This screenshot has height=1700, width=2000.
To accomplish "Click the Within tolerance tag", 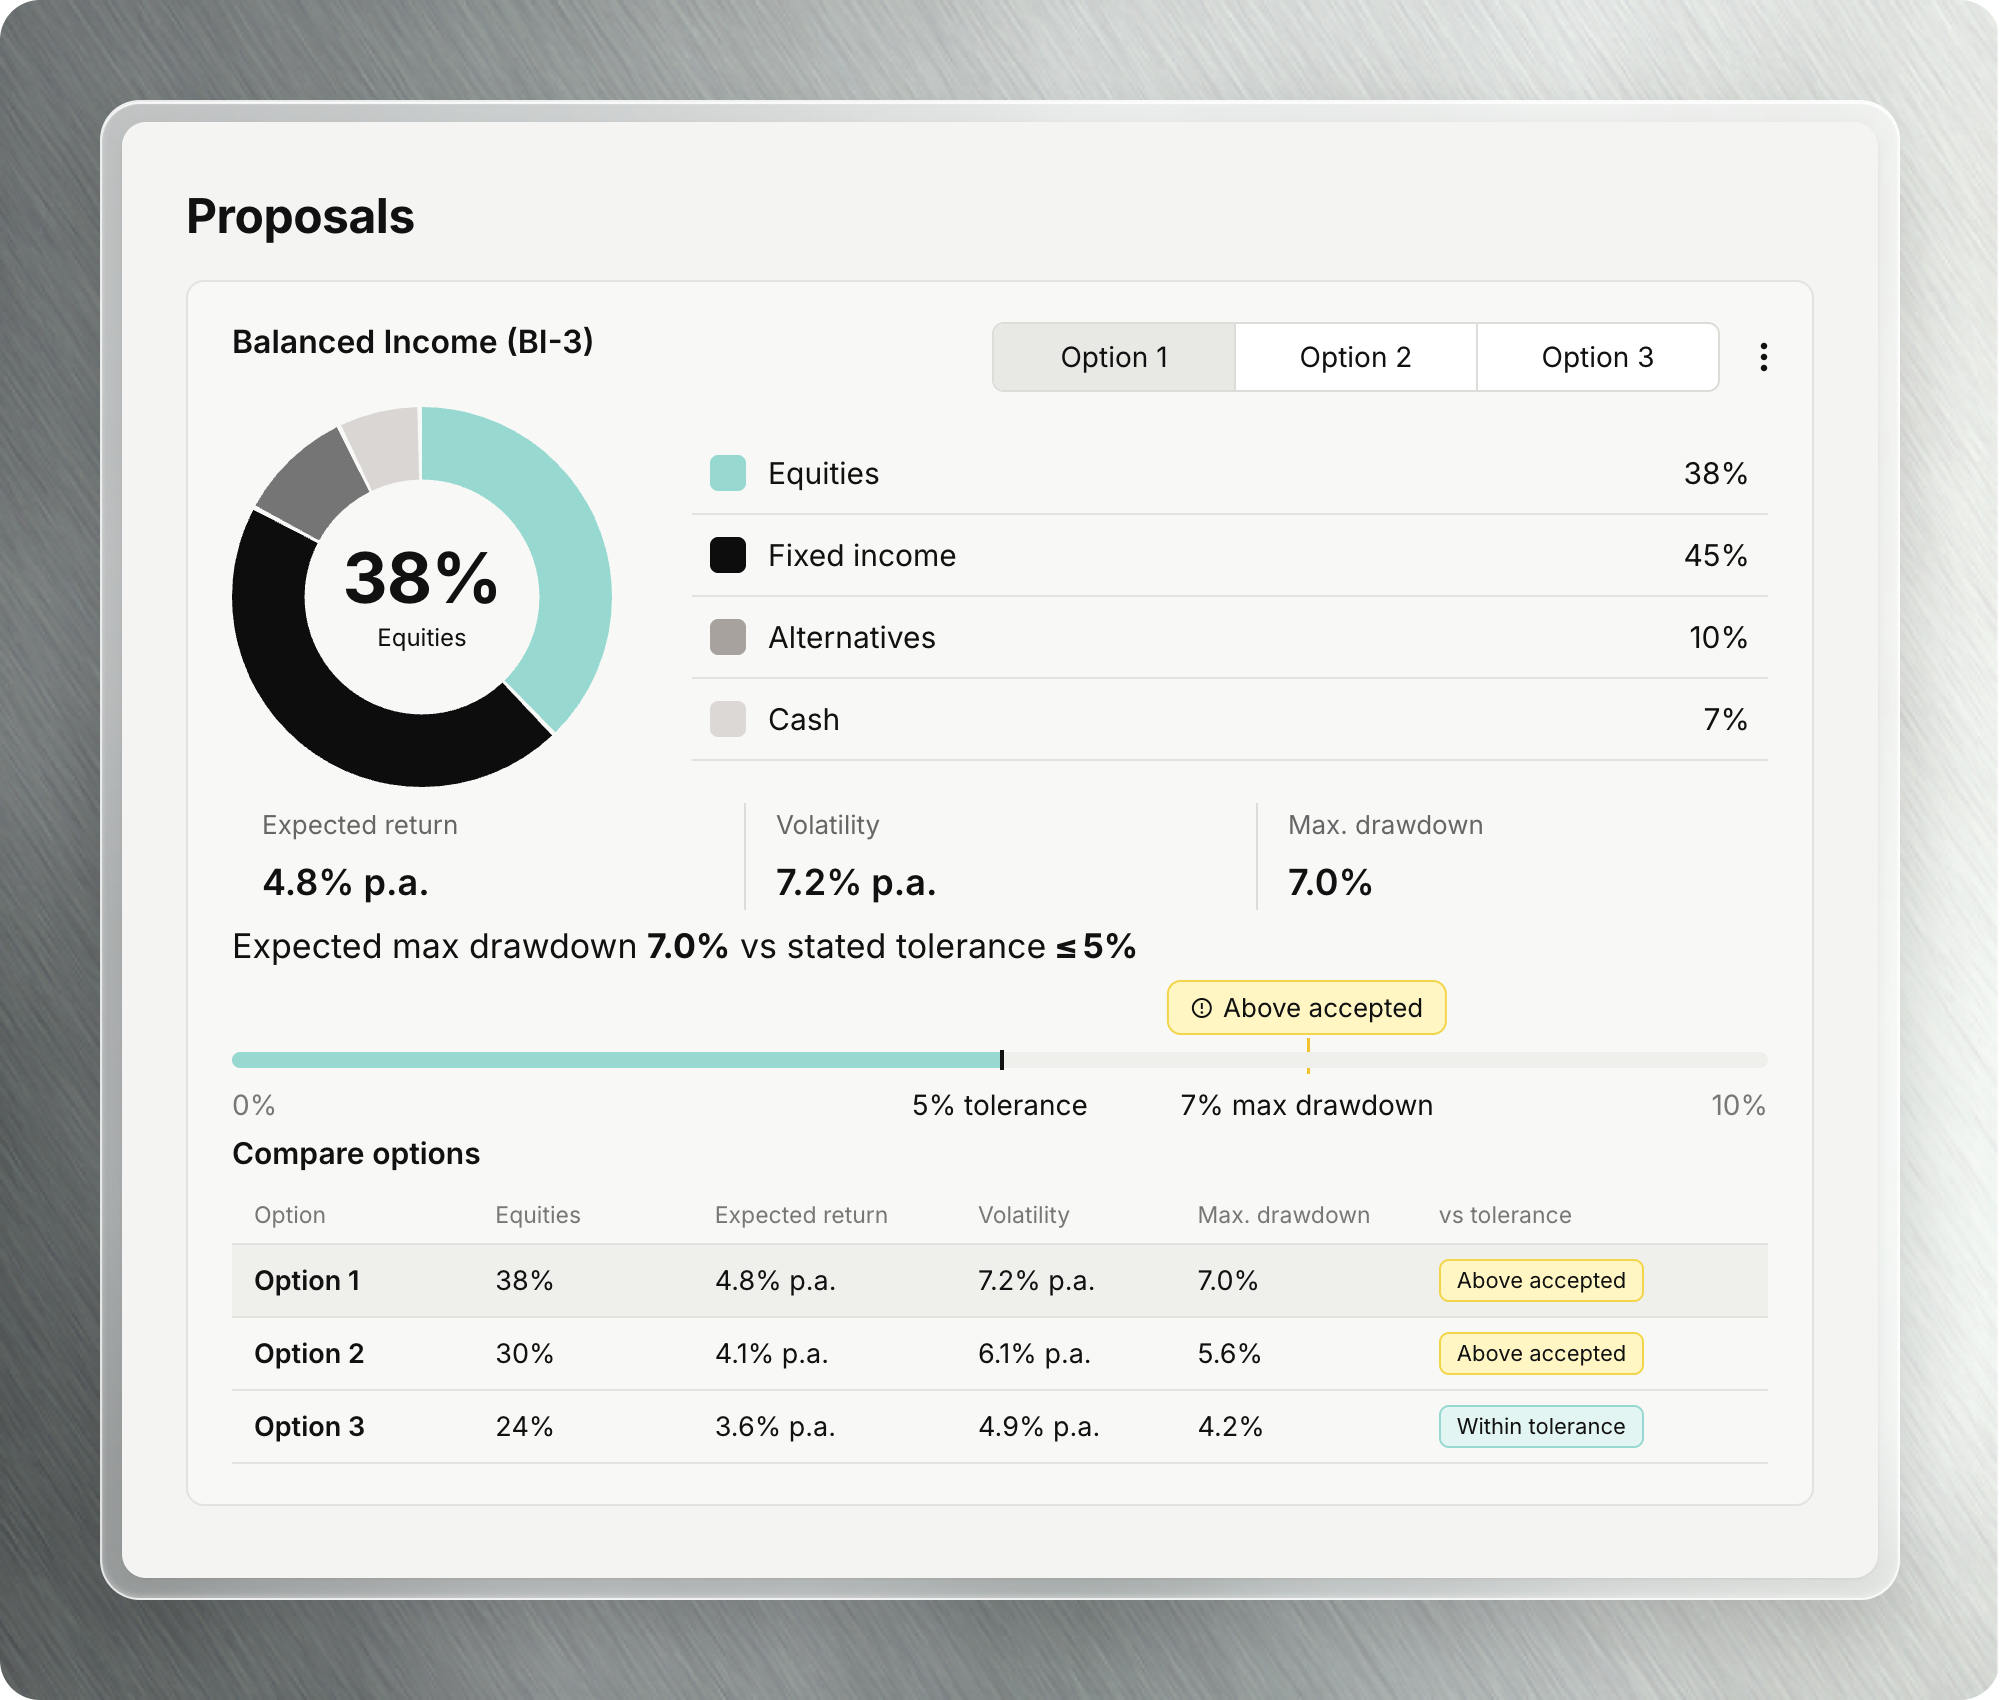I will coord(1540,1426).
